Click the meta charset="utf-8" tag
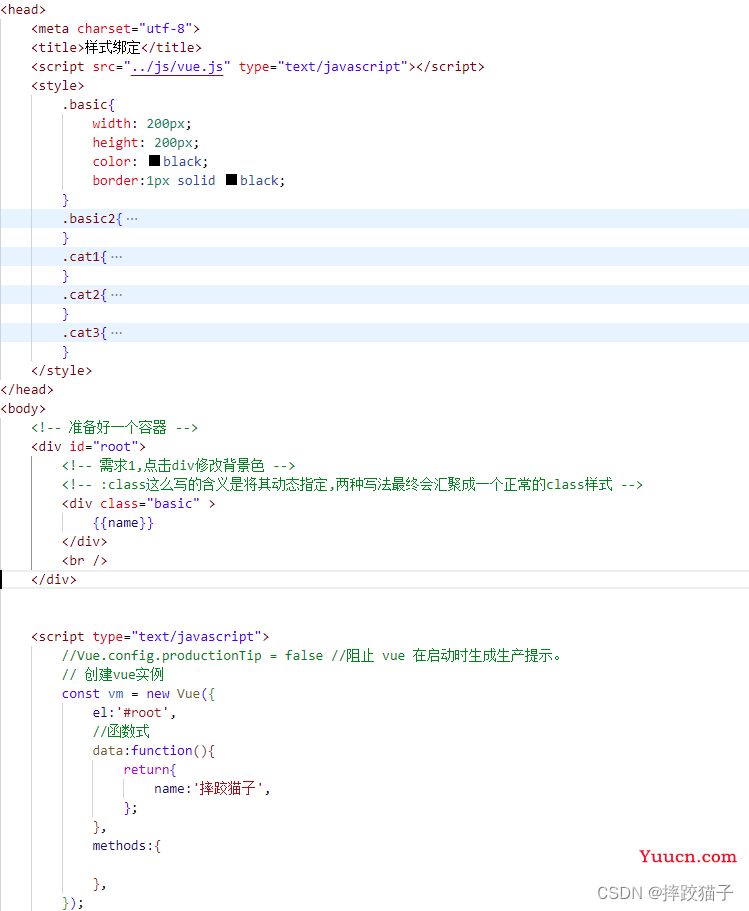 click(x=116, y=28)
